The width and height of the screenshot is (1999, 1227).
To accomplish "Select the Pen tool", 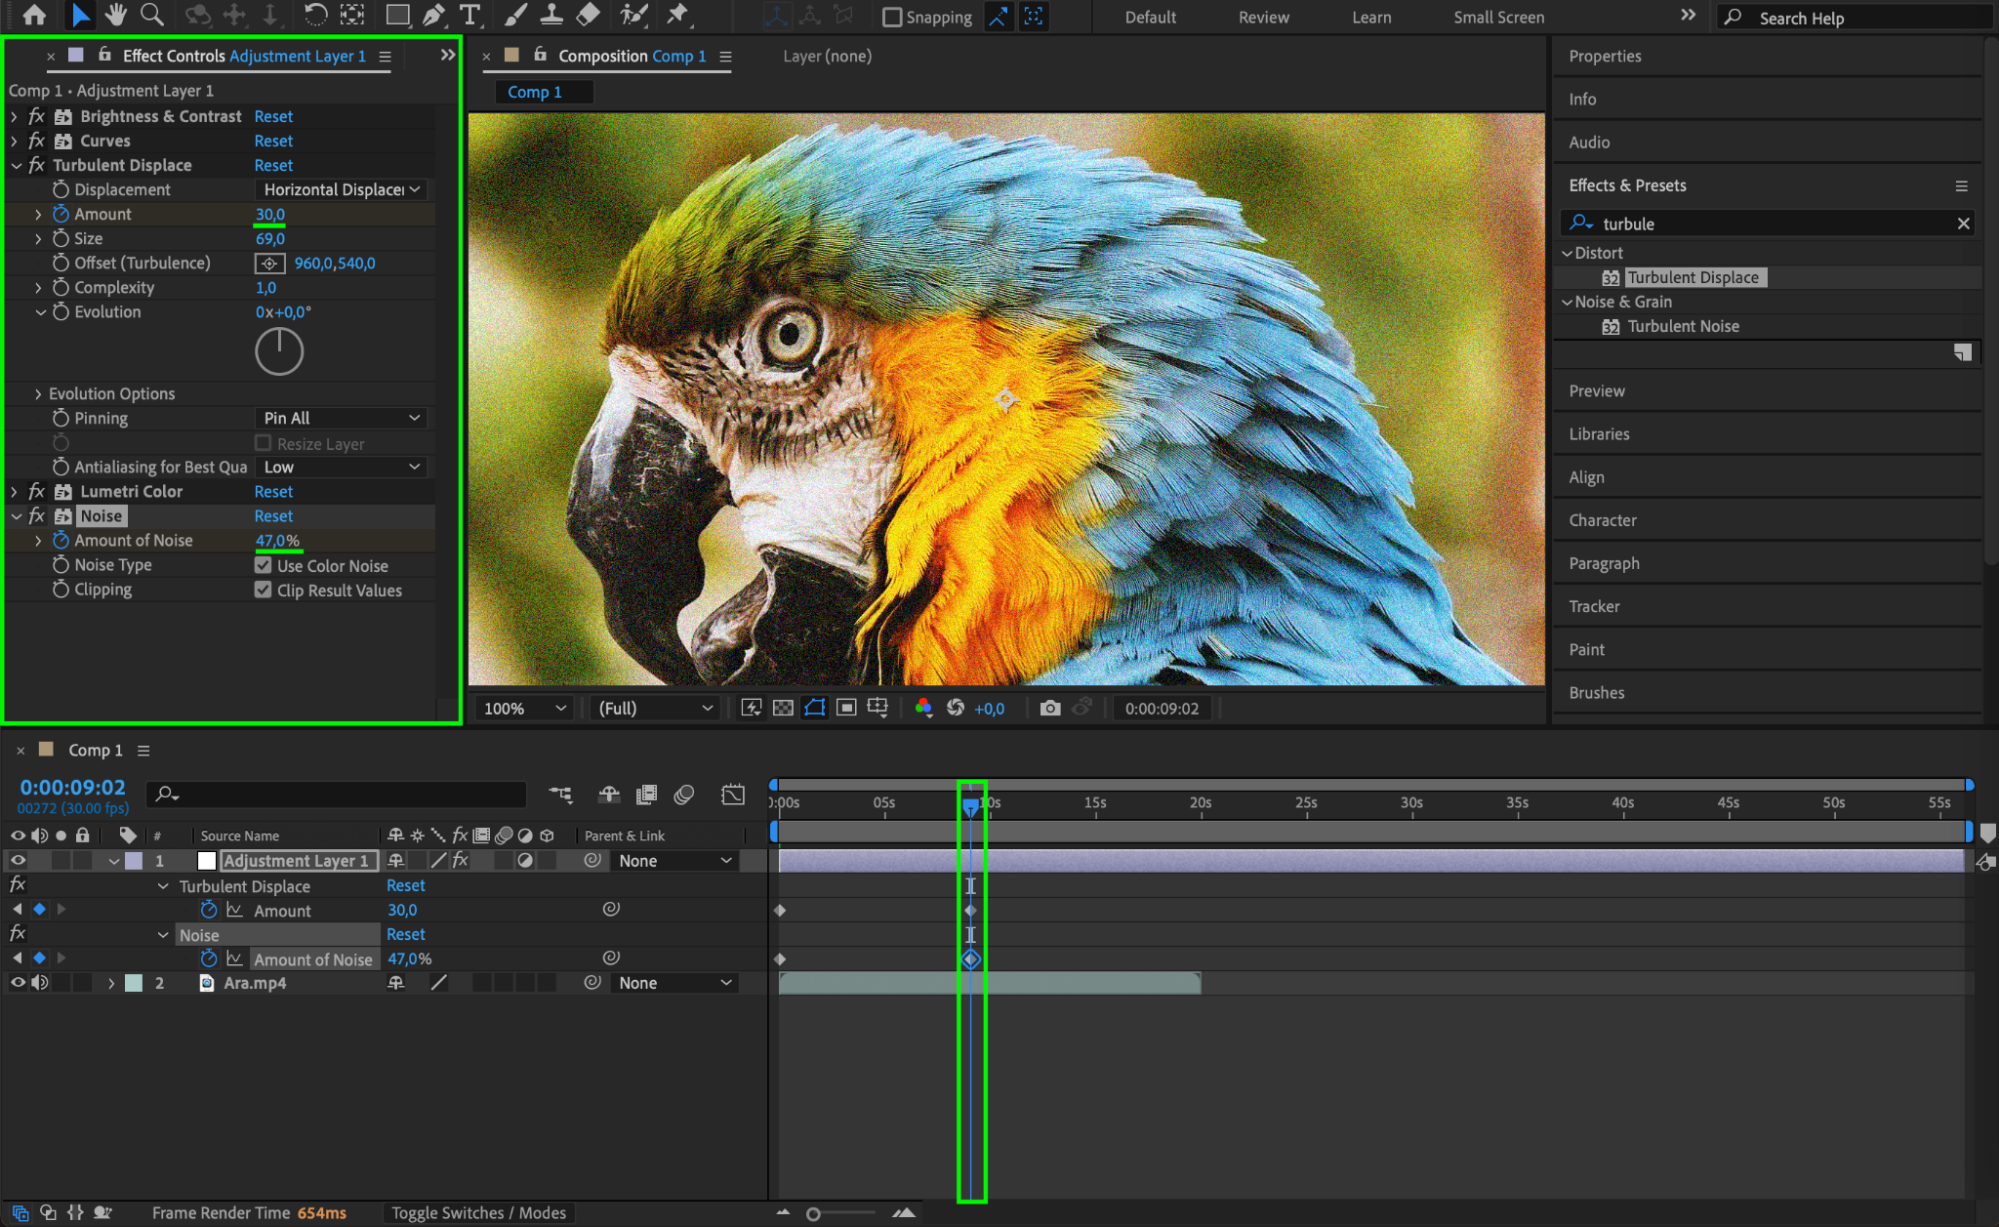I will click(433, 15).
